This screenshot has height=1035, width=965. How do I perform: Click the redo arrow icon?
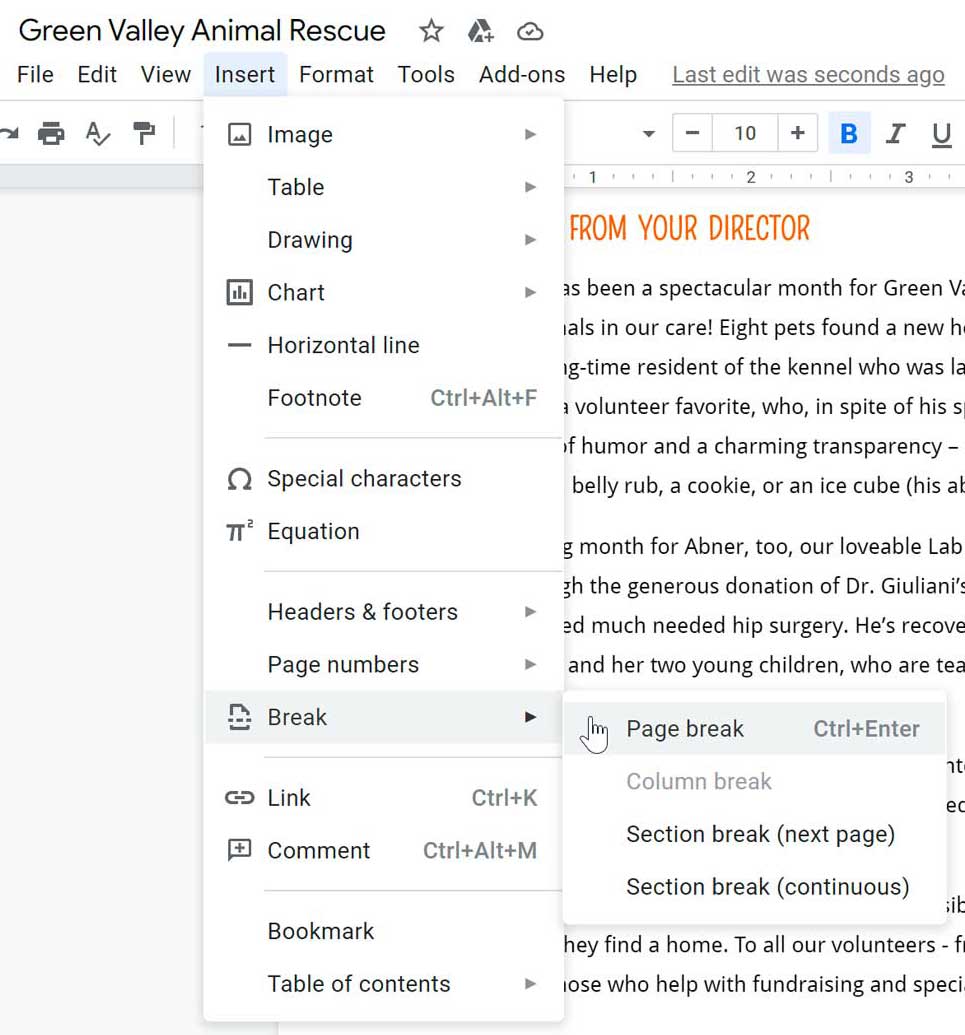[9, 133]
